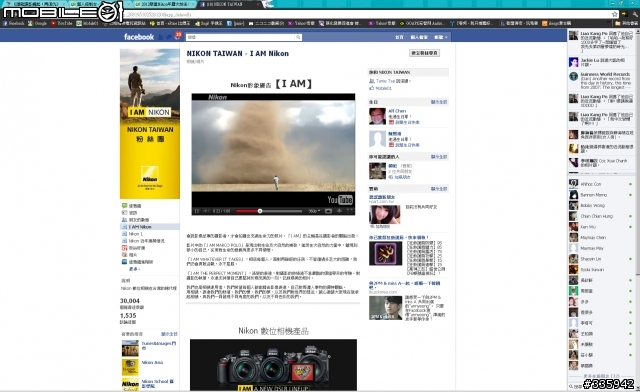Switch to the NIKON TAIWAN browser tab
The height and width of the screenshot is (392, 640).
coord(229,4)
